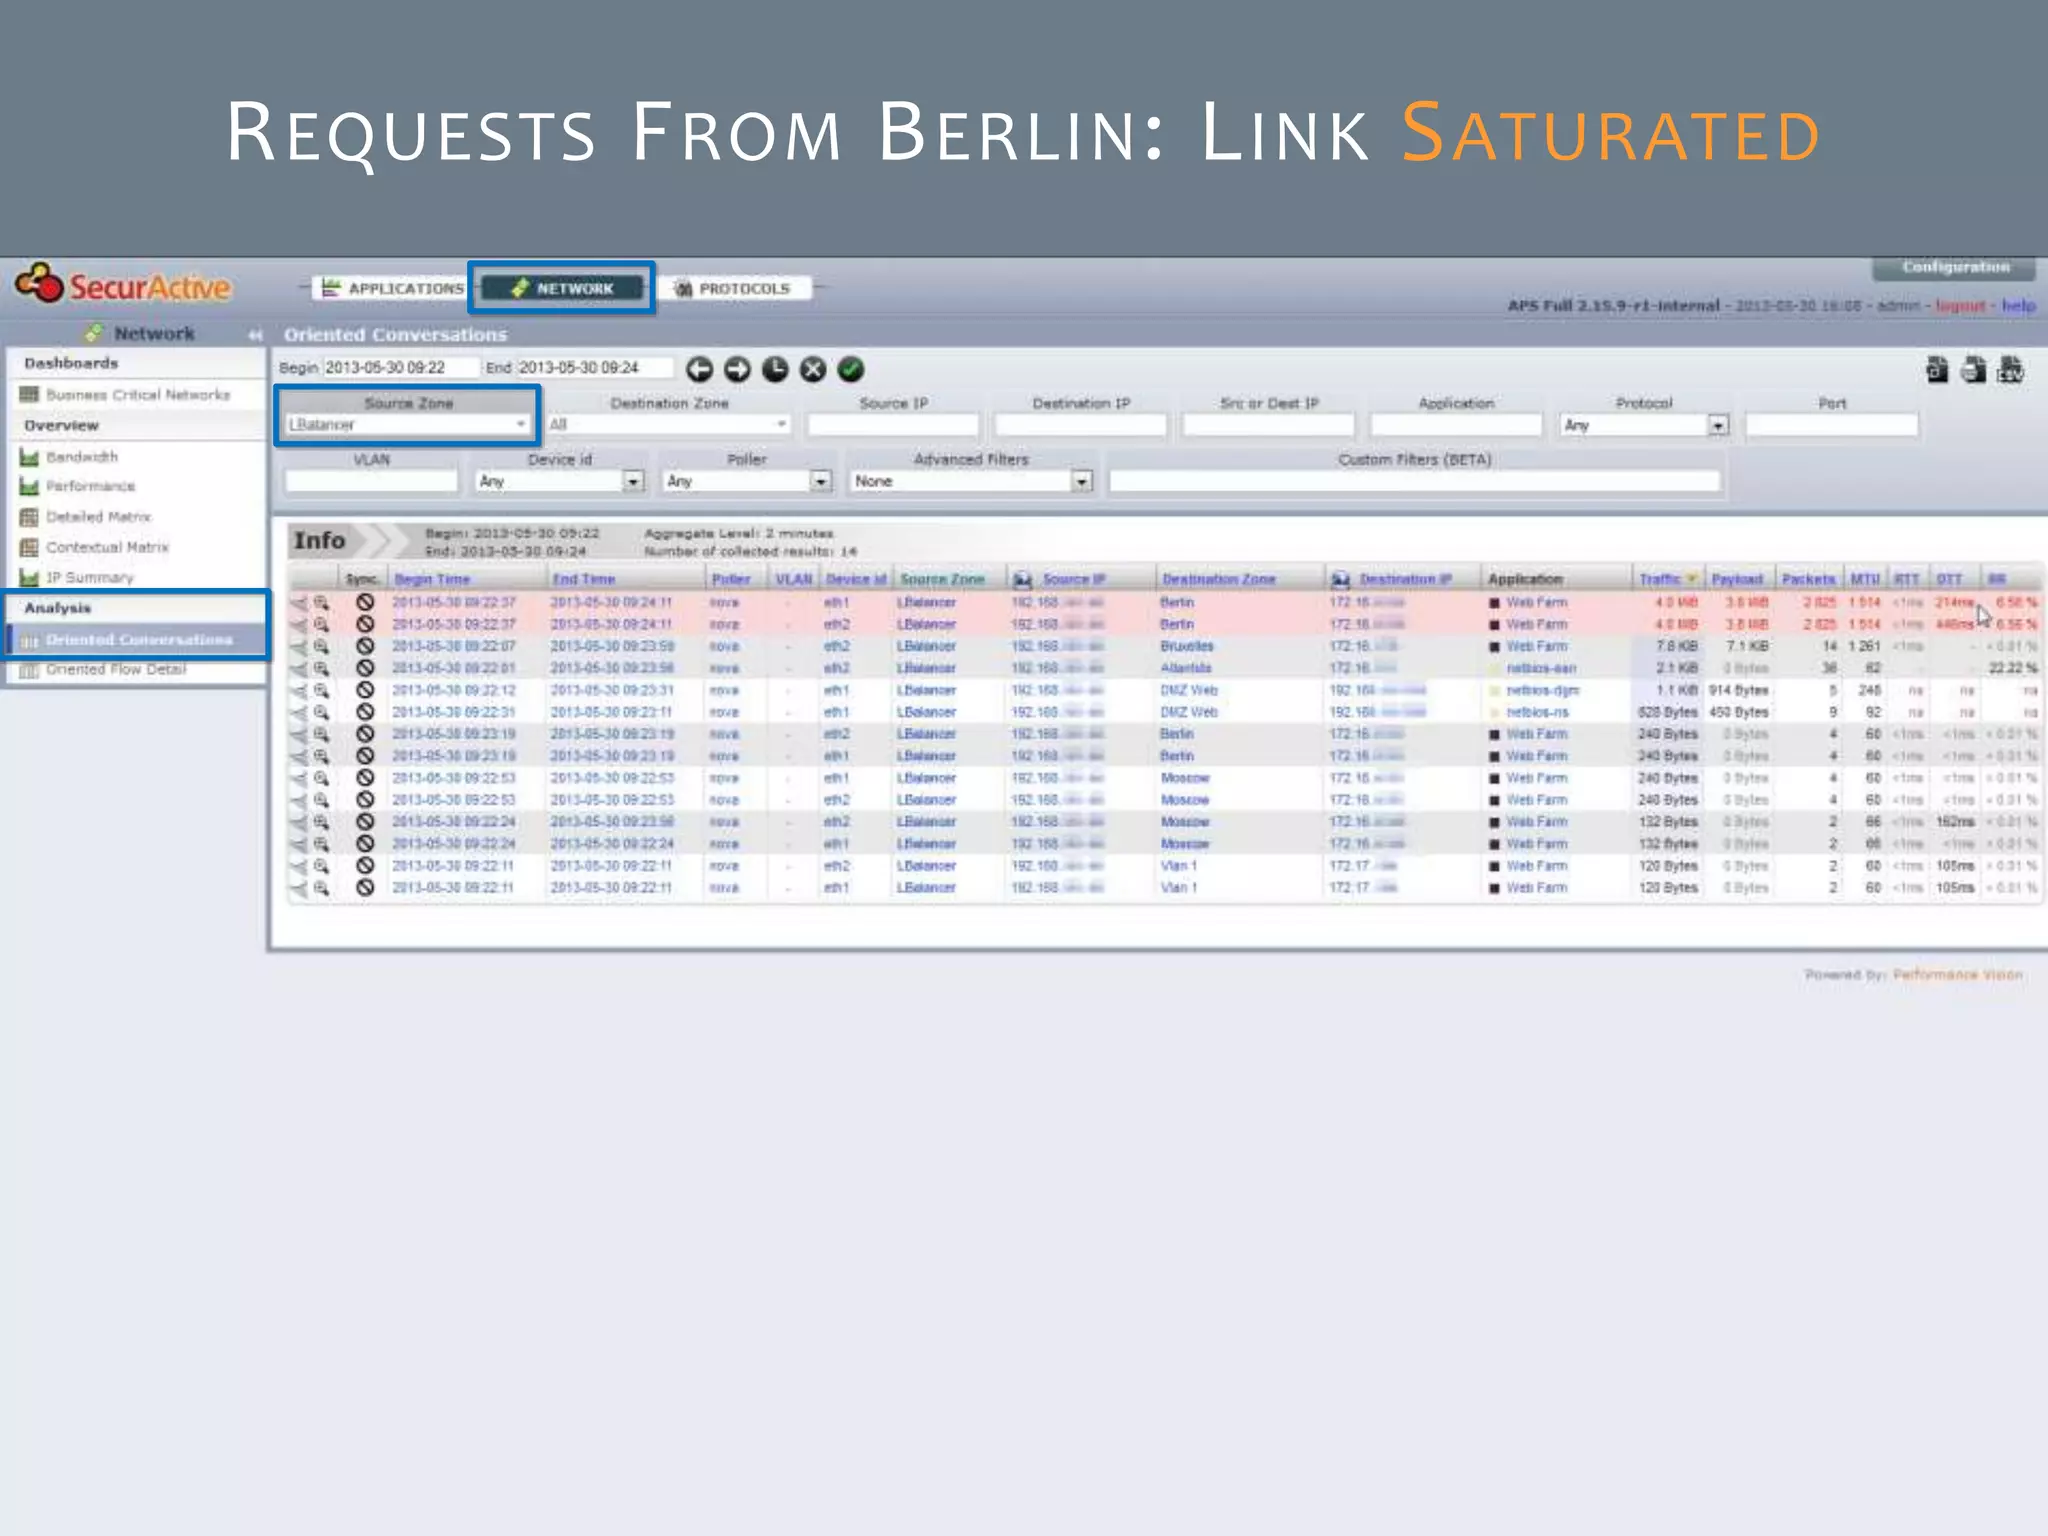Click the Atlantide destination zone link
The image size is (2048, 1536).
point(1185,668)
